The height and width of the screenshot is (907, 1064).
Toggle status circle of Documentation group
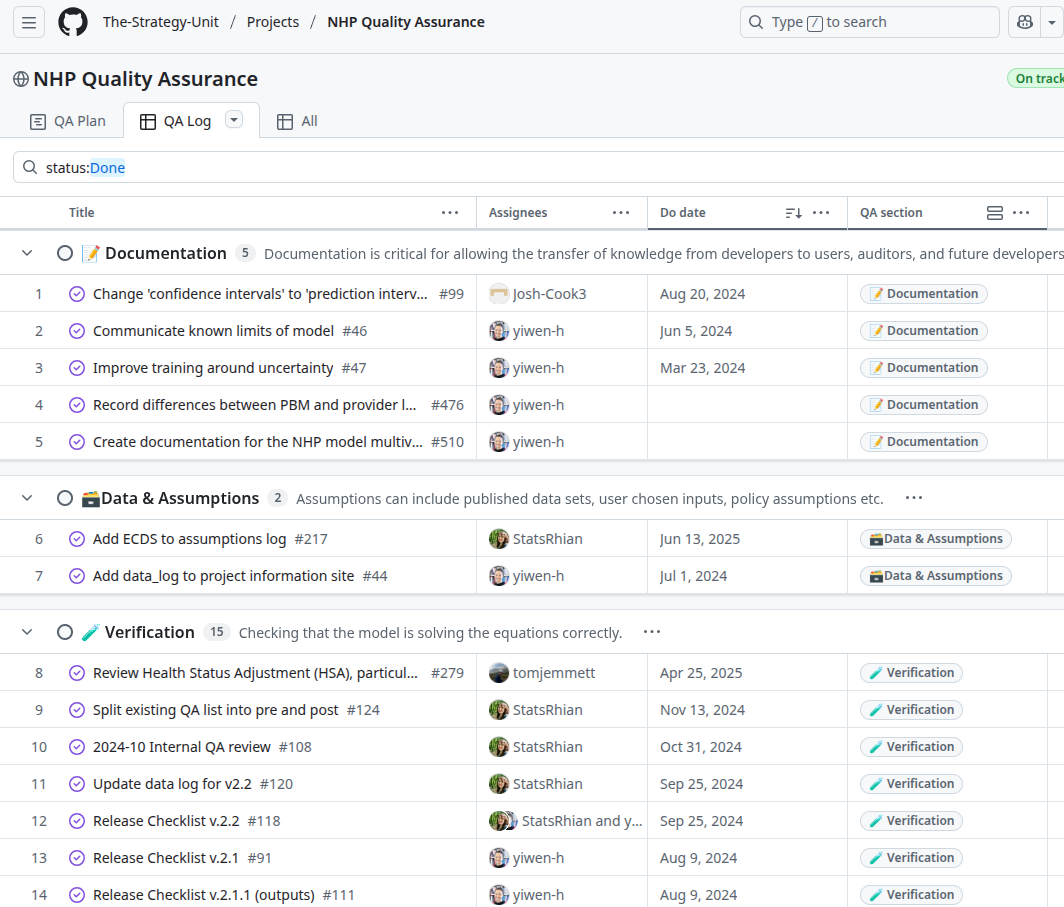coord(65,254)
